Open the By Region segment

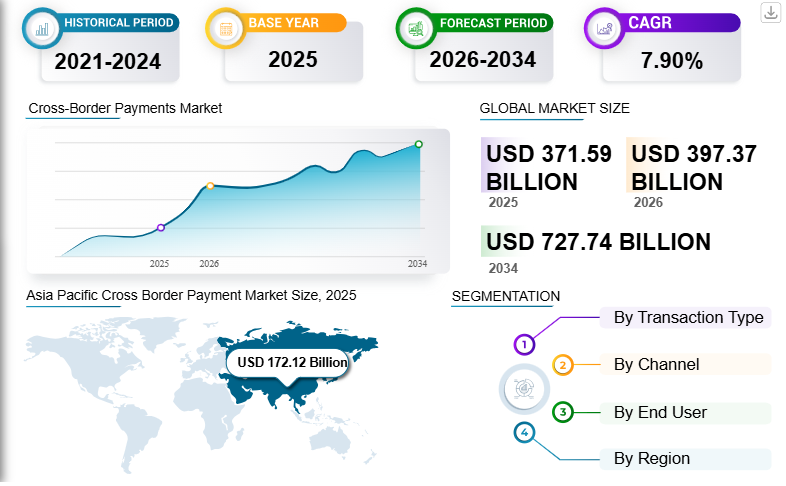click(685, 458)
